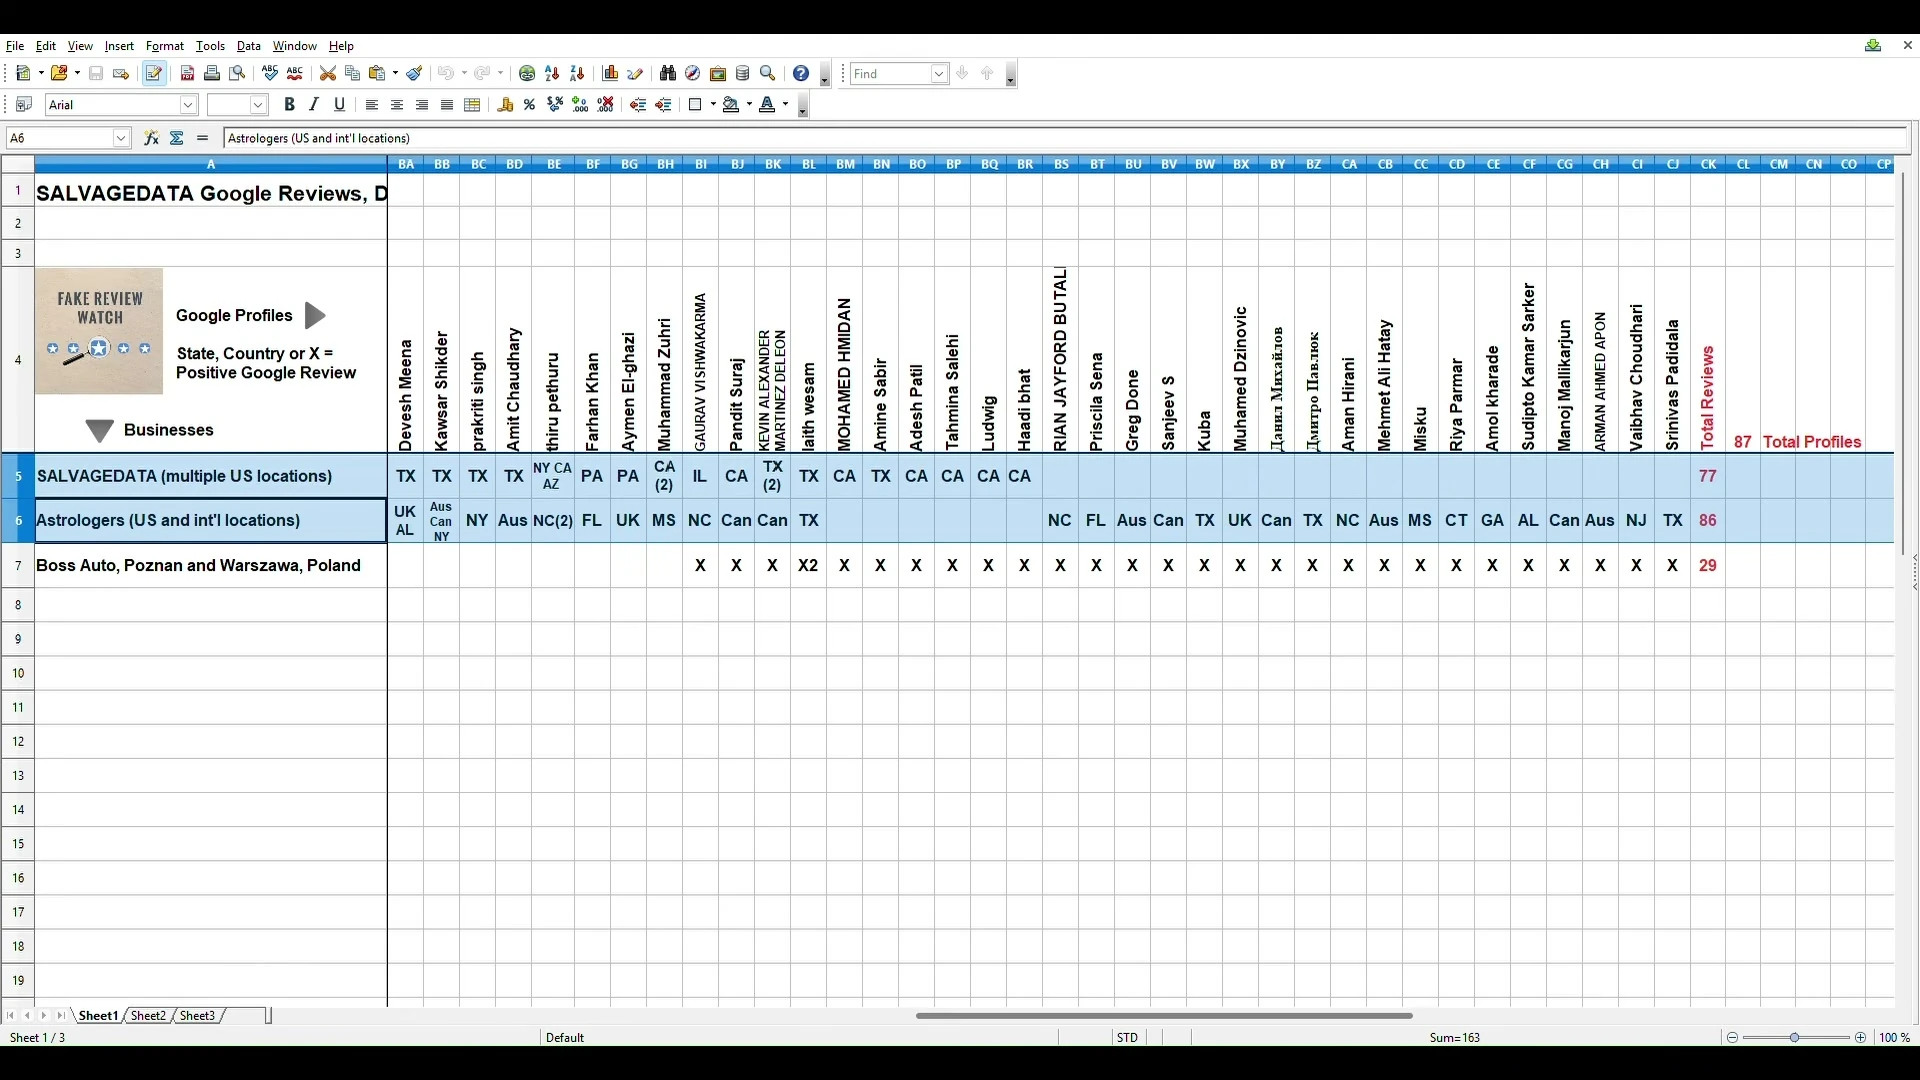Open the Data menu
Viewport: 1920px width, 1080px height.
click(x=249, y=46)
